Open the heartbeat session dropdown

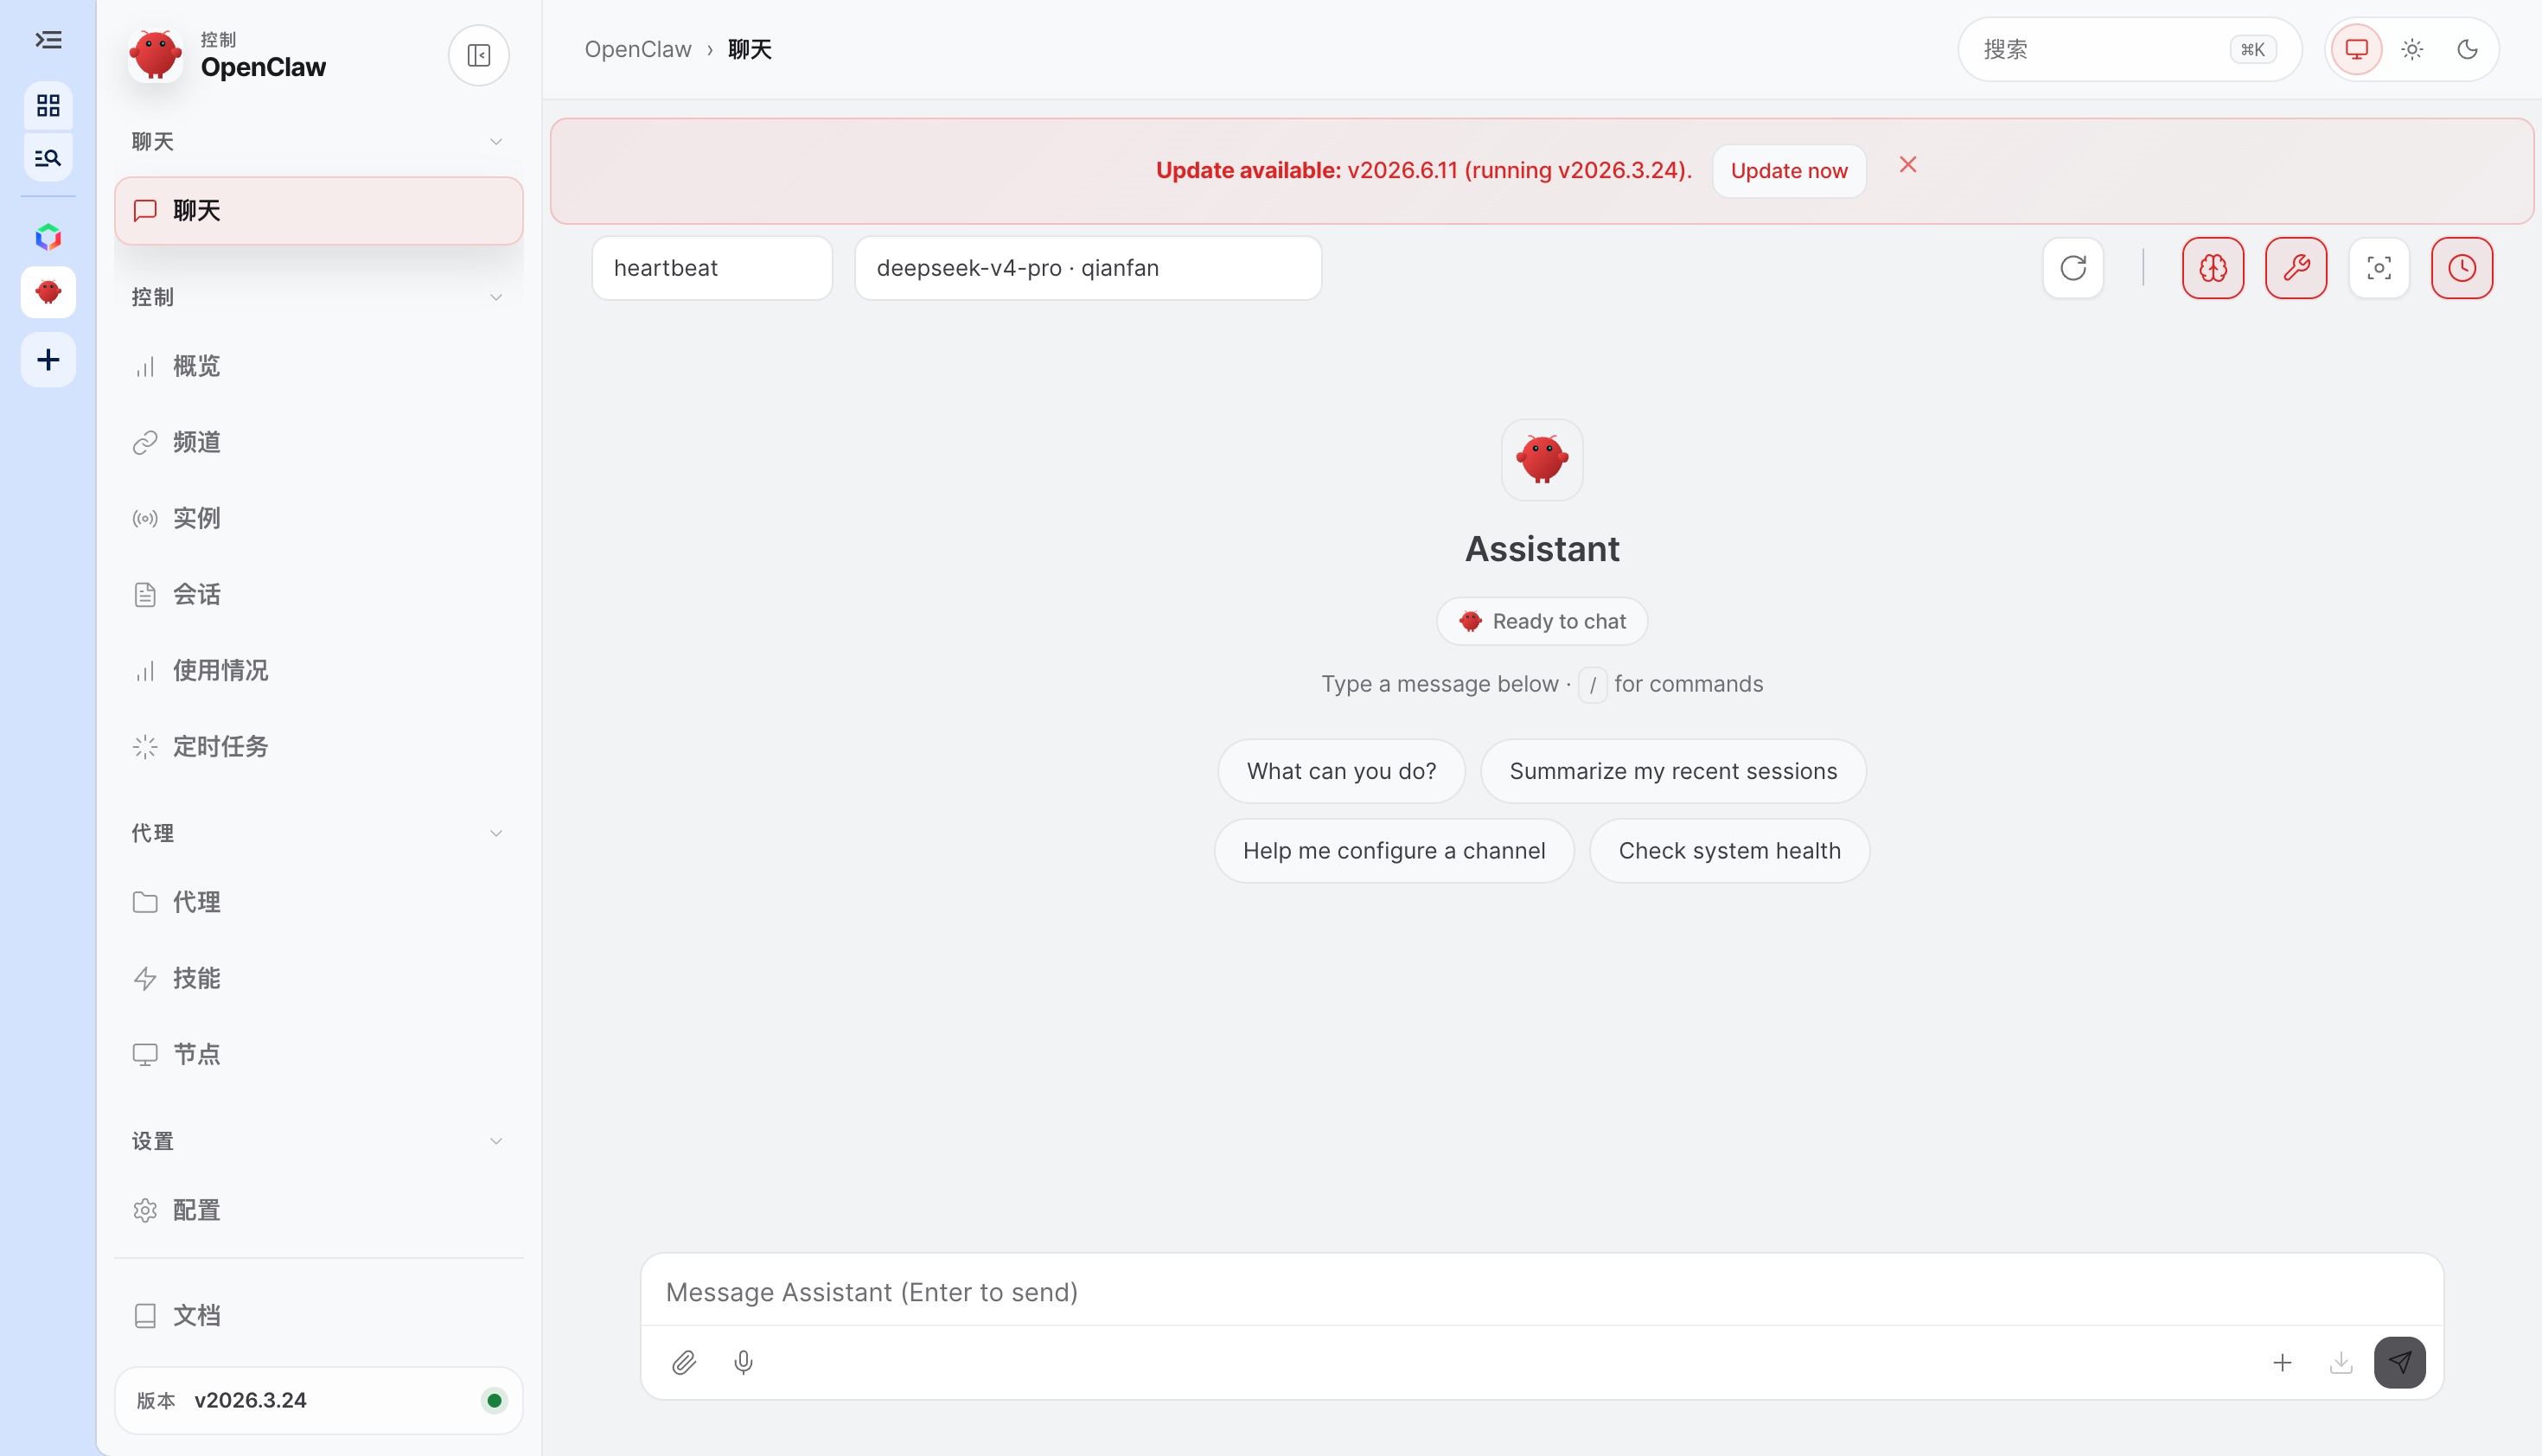712,268
